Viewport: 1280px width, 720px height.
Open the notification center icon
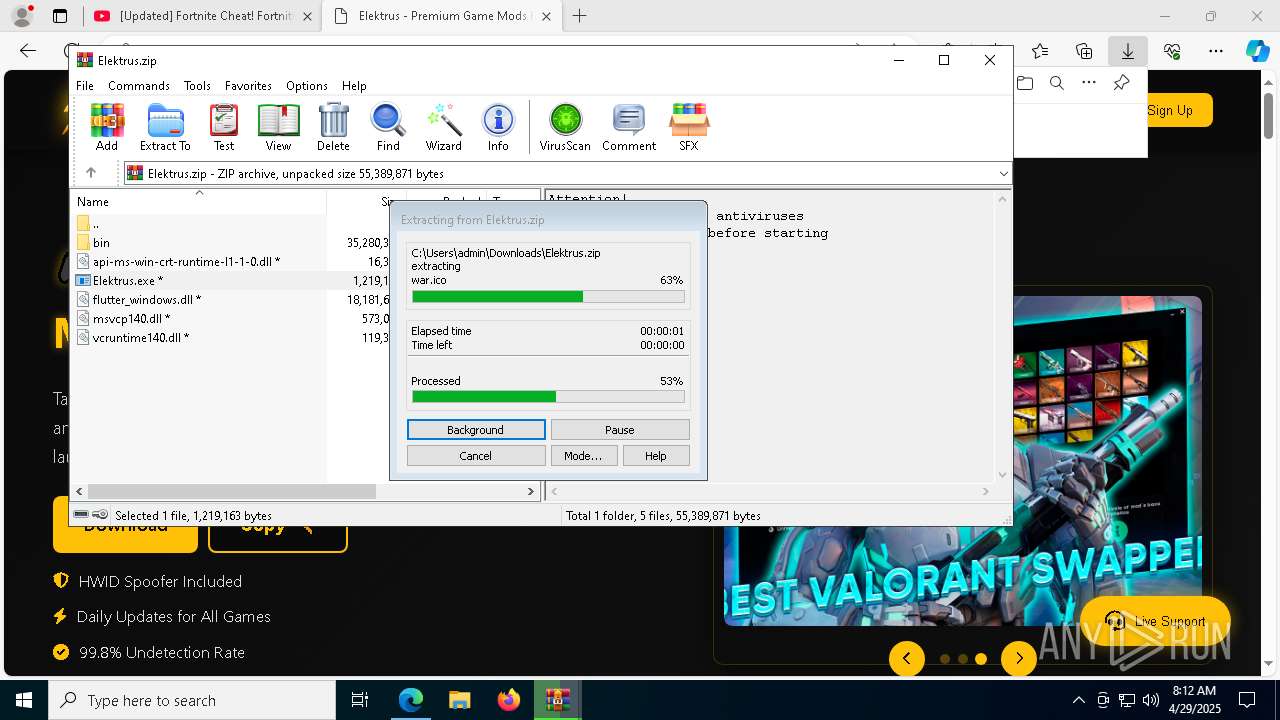(x=1247, y=700)
